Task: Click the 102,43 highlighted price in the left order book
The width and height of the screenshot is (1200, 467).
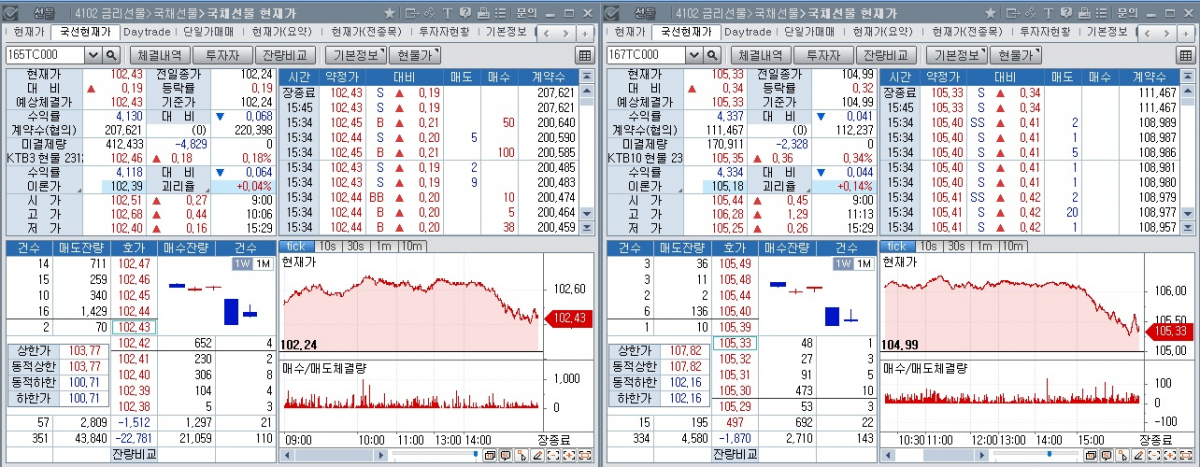Action: click(x=133, y=327)
